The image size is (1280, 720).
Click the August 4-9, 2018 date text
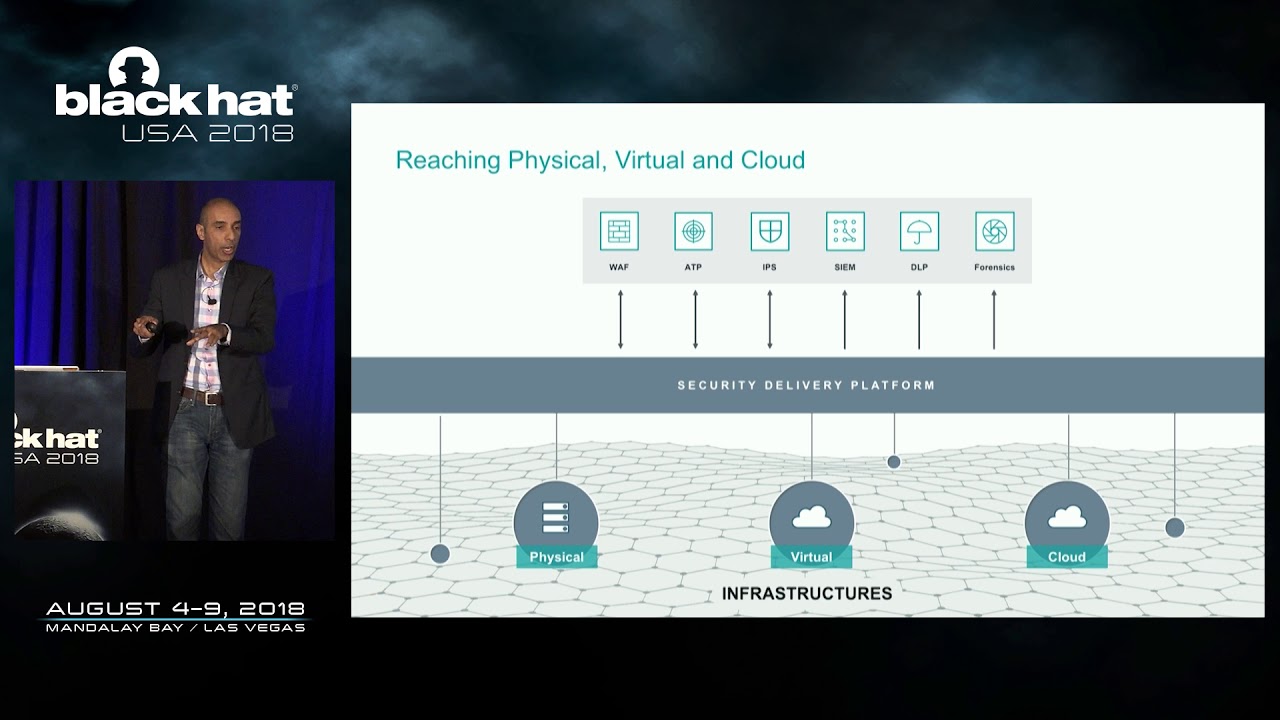[x=175, y=609]
